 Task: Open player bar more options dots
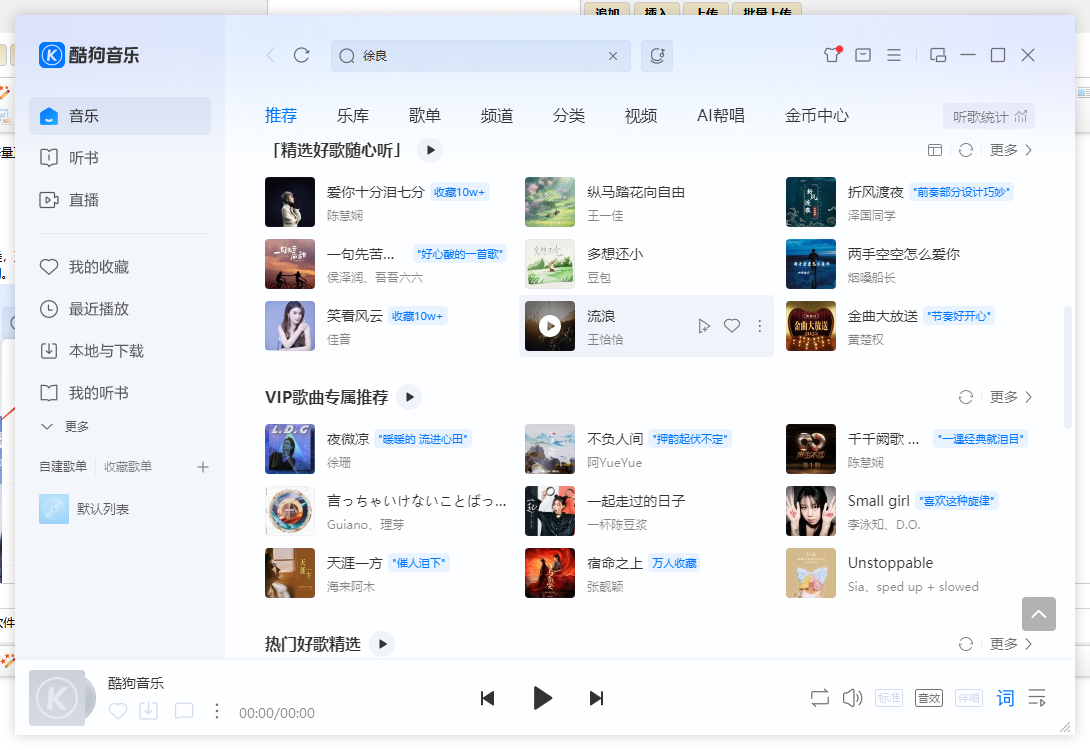[217, 711]
